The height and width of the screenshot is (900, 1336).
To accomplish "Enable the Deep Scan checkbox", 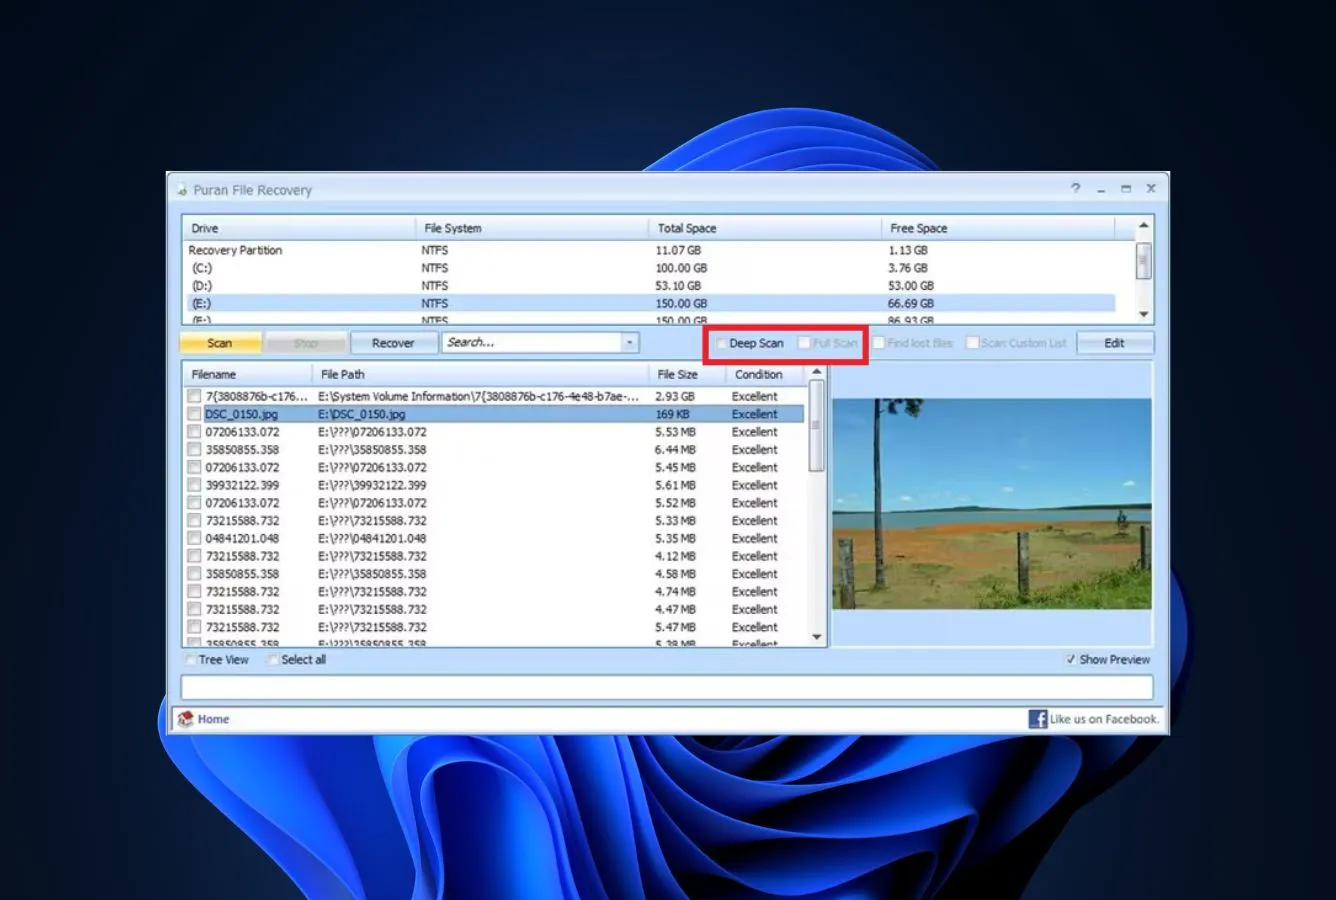I will coord(720,343).
